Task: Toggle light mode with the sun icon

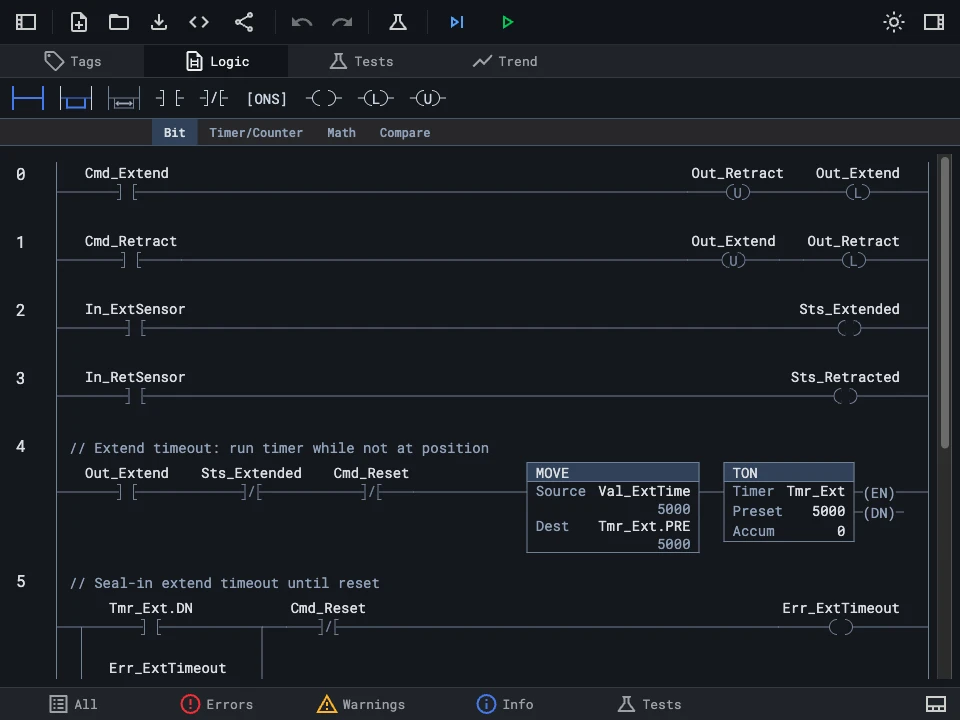Action: pyautogui.click(x=893, y=22)
